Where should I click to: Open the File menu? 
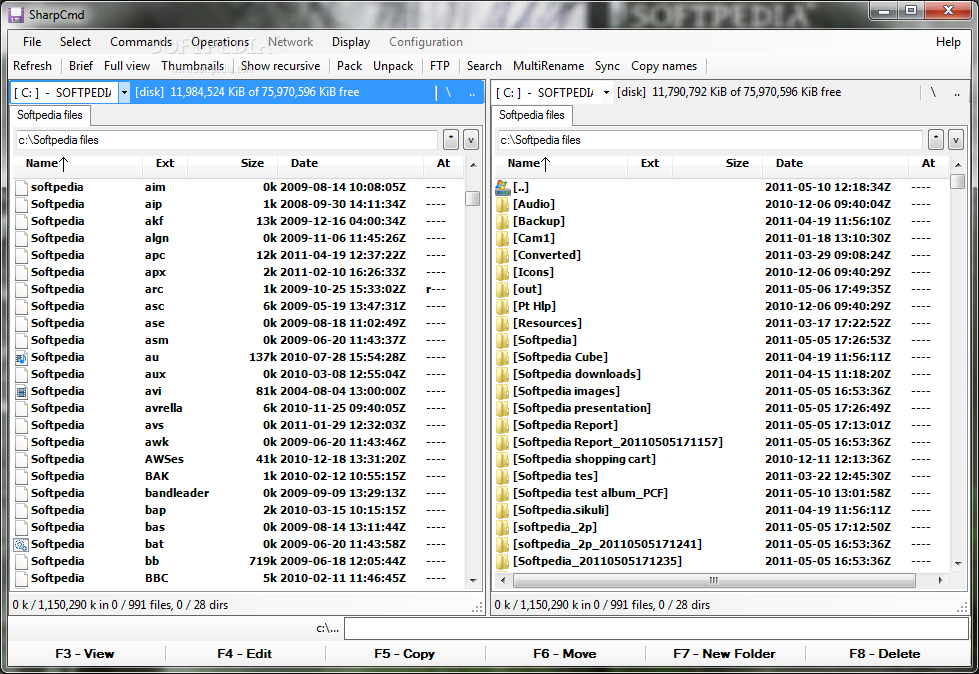click(x=32, y=42)
